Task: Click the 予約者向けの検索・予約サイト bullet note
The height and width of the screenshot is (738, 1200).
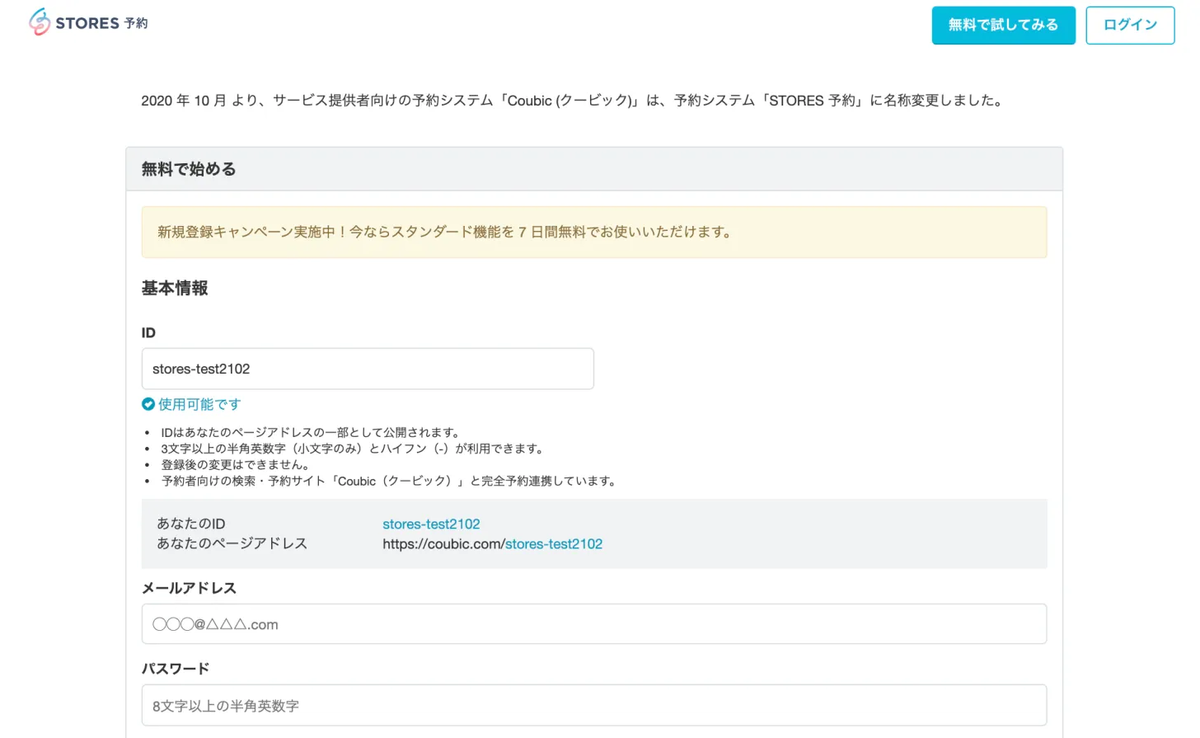Action: [x=389, y=481]
